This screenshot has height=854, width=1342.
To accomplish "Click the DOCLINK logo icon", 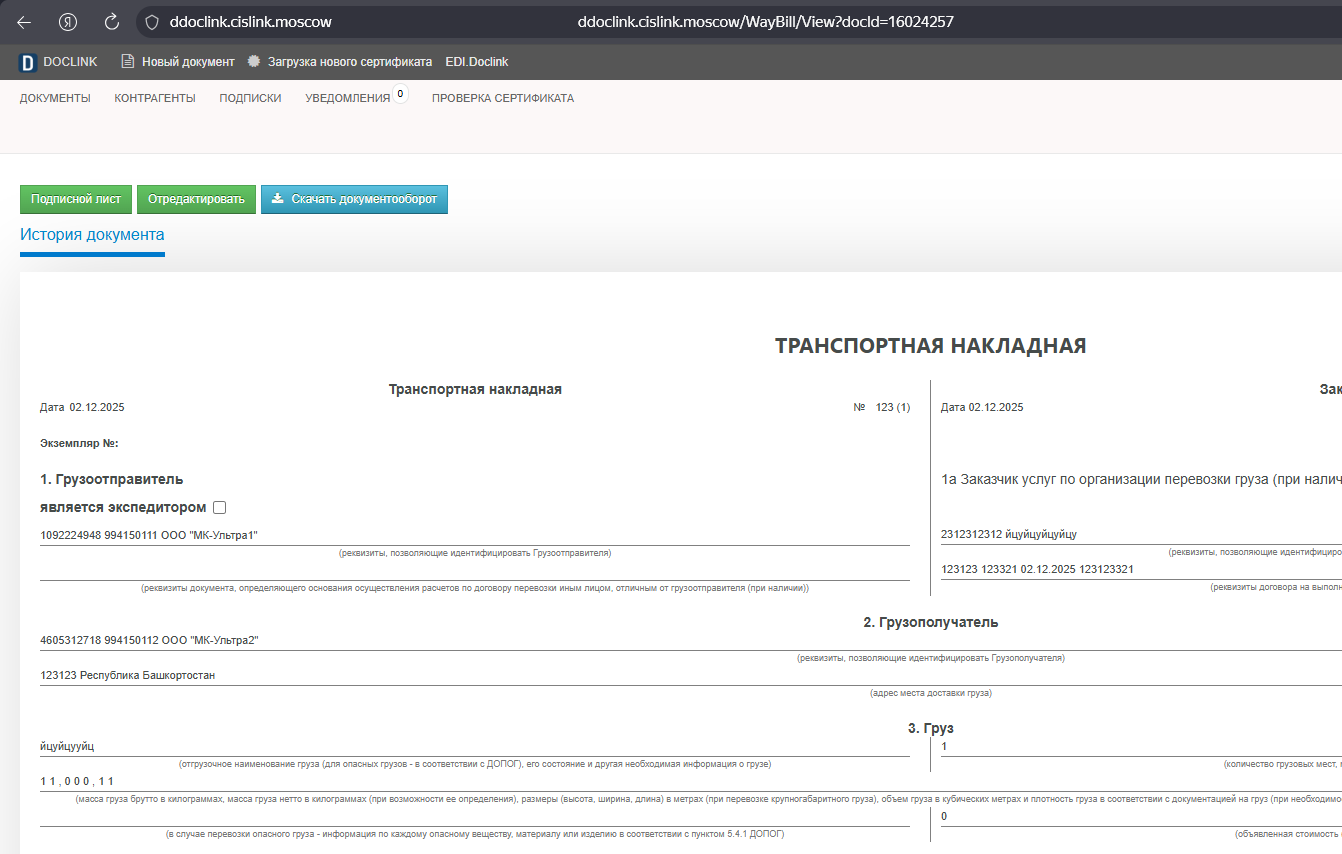I will [28, 62].
